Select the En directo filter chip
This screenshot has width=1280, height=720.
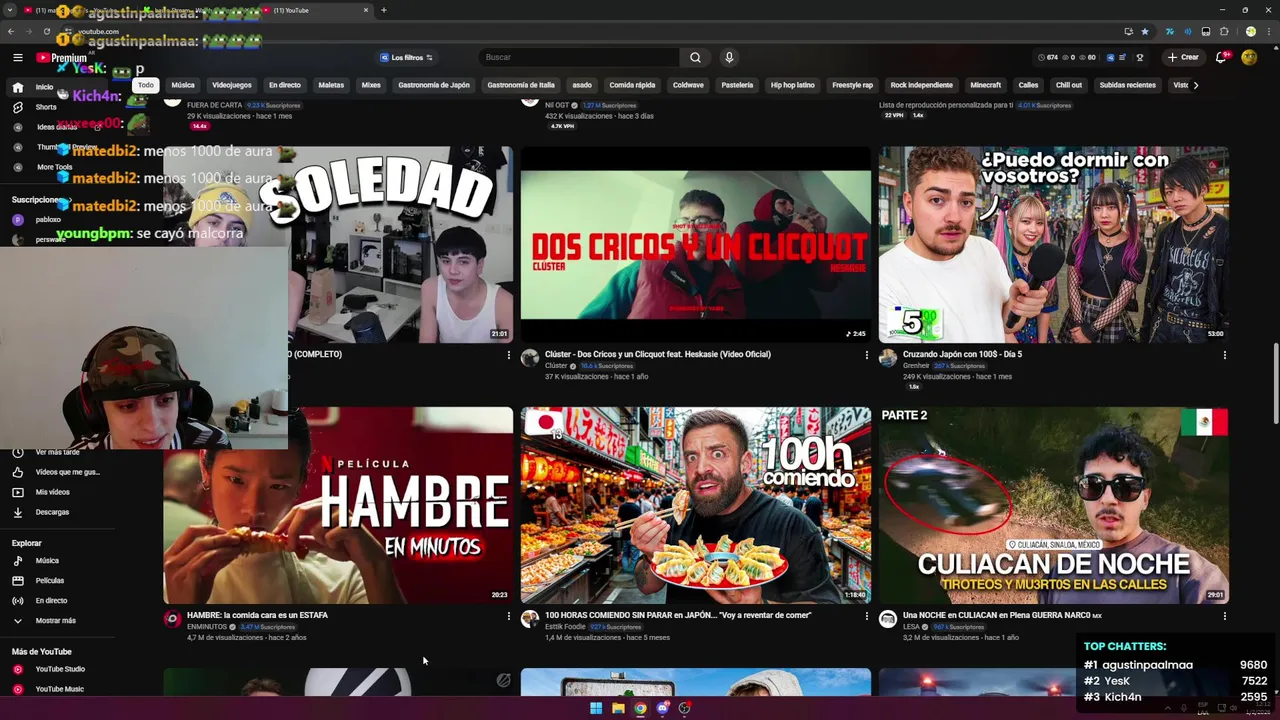tap(284, 85)
